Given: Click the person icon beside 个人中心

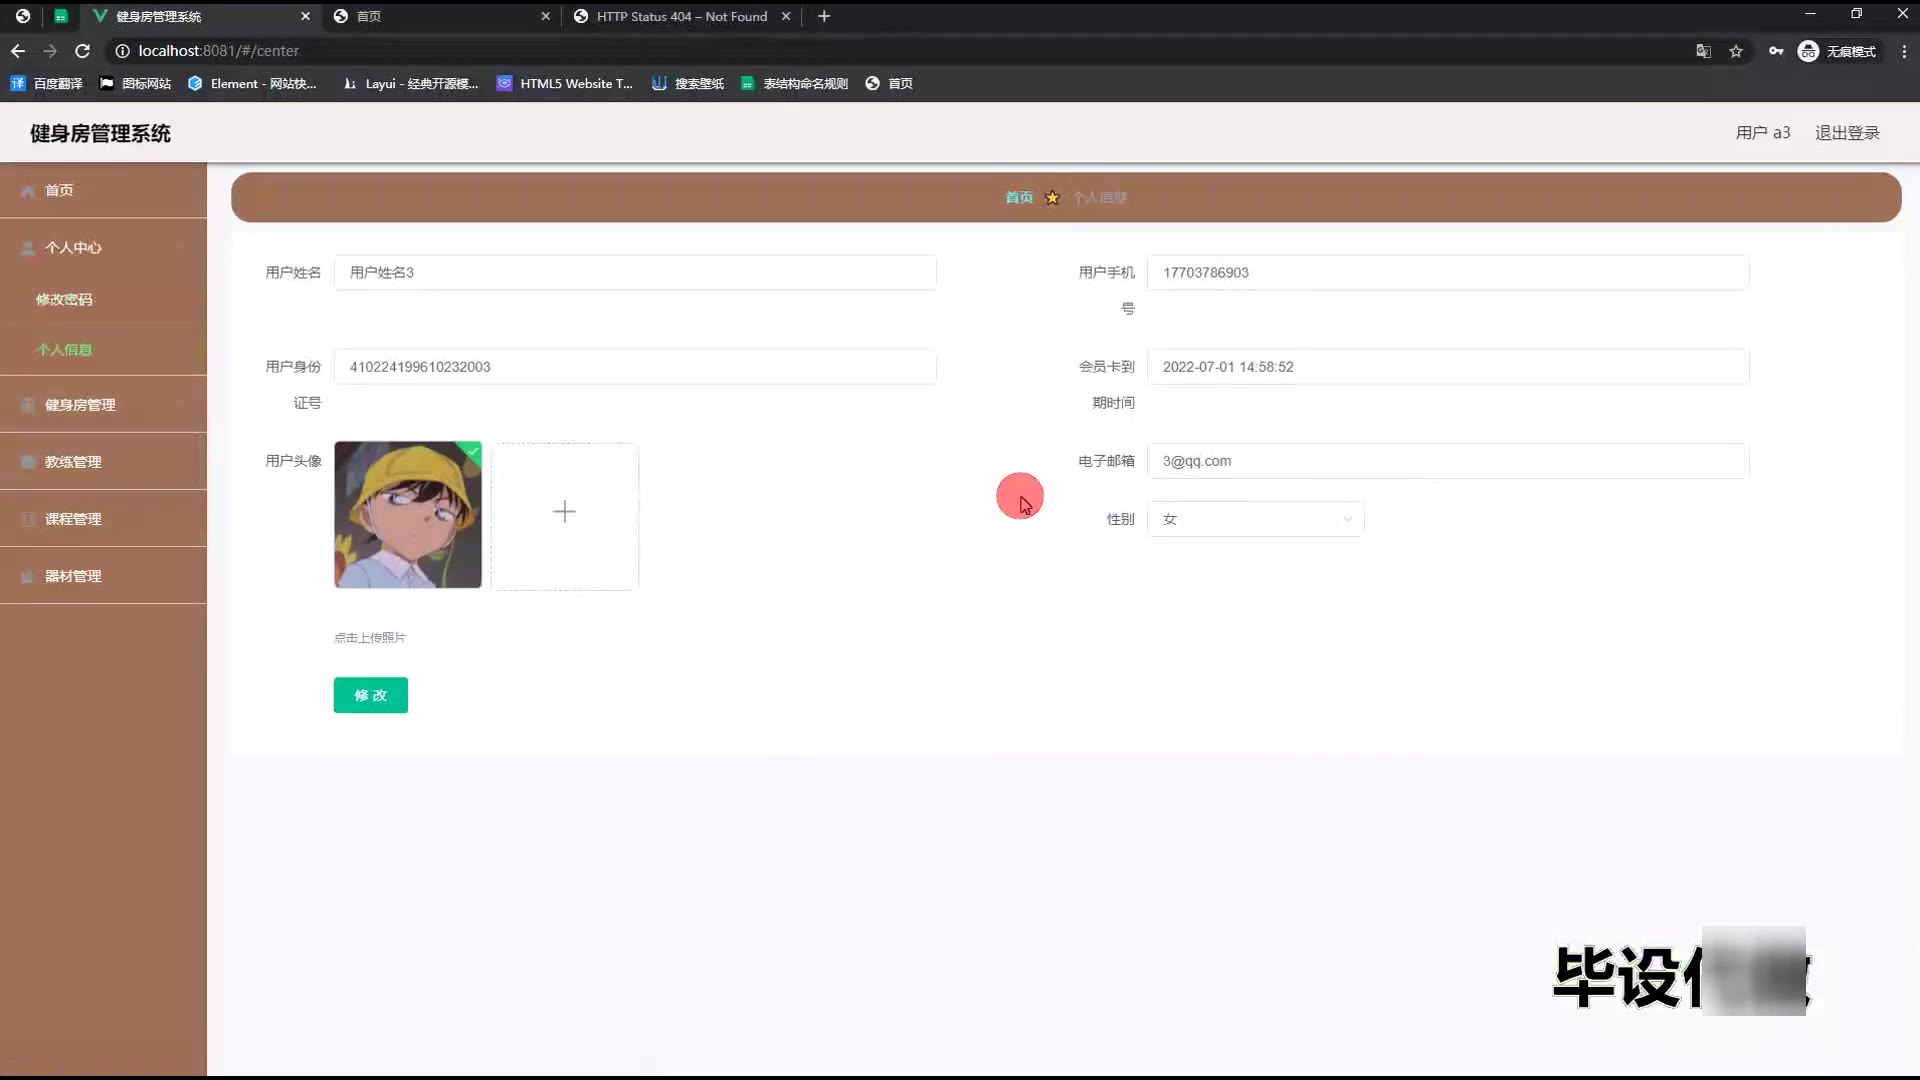Looking at the screenshot, I should tap(28, 247).
